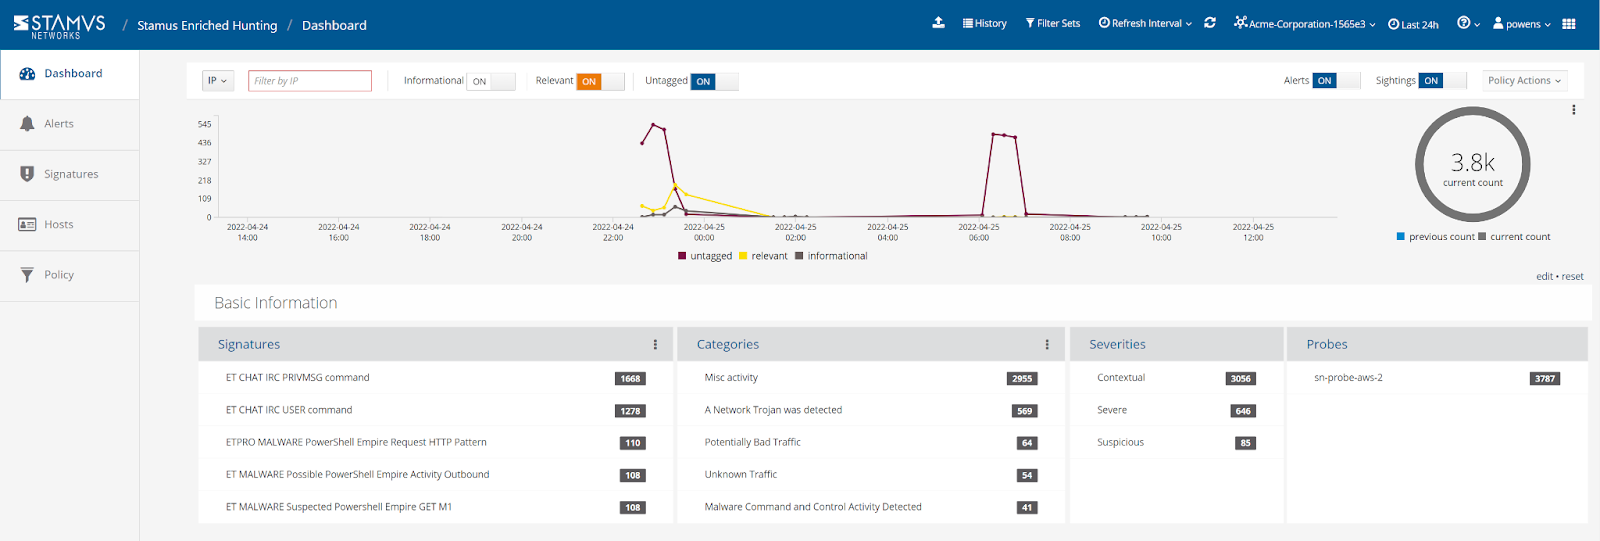Image resolution: width=1600 pixels, height=541 pixels.
Task: Open Categories panel kebab menu
Action: coord(1047,344)
